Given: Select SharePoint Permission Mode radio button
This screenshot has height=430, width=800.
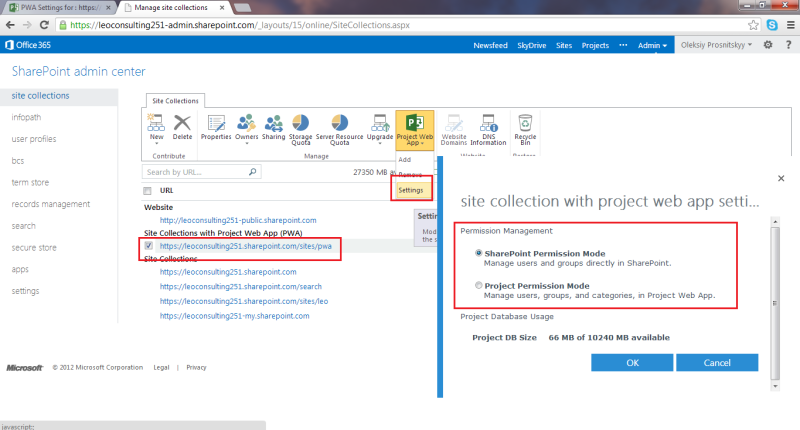Looking at the screenshot, I should [x=479, y=253].
